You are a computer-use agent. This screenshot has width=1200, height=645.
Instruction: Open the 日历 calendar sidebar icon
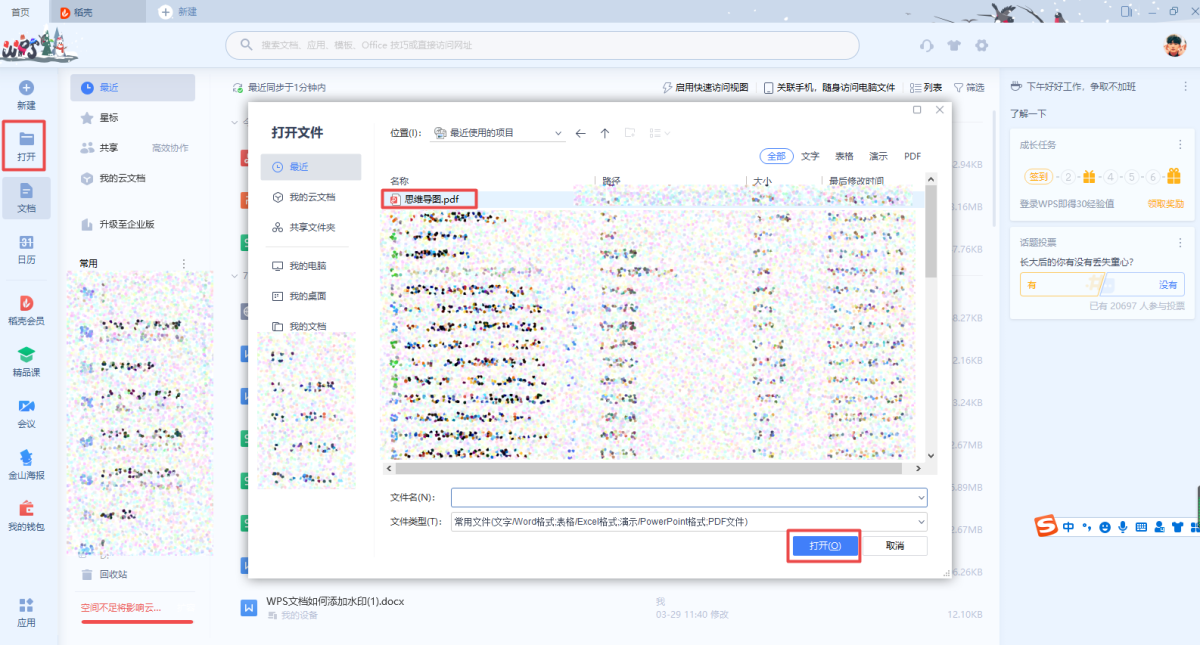coord(27,249)
